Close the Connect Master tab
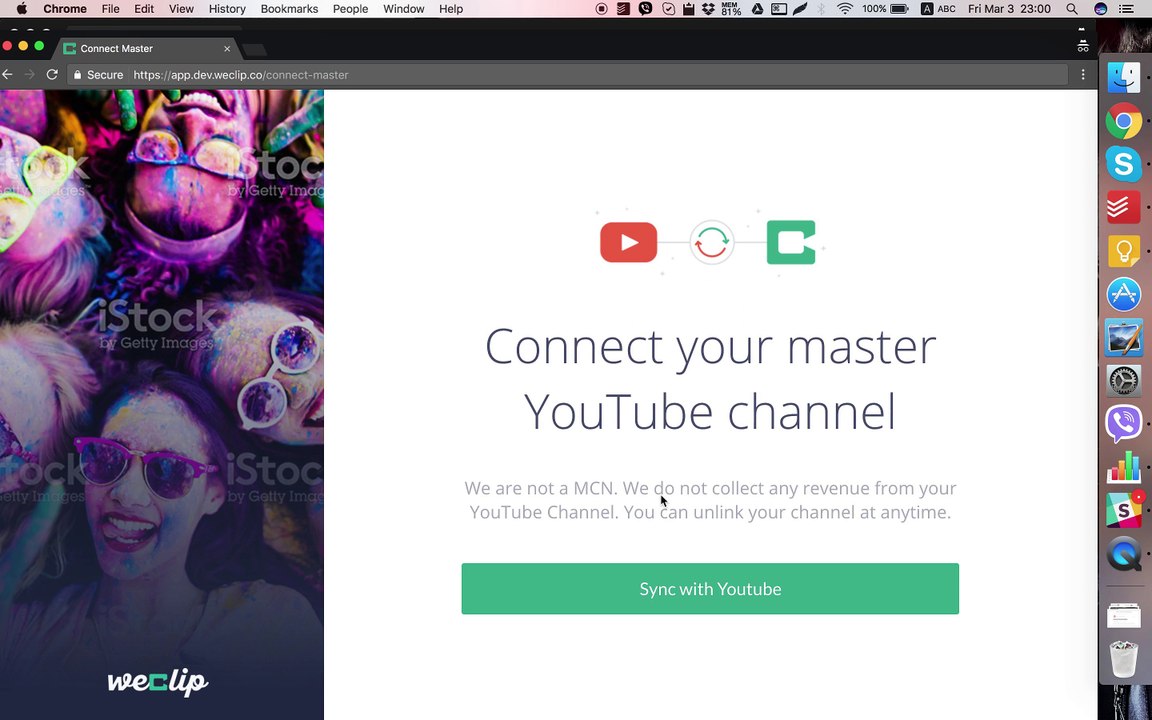 [x=227, y=48]
